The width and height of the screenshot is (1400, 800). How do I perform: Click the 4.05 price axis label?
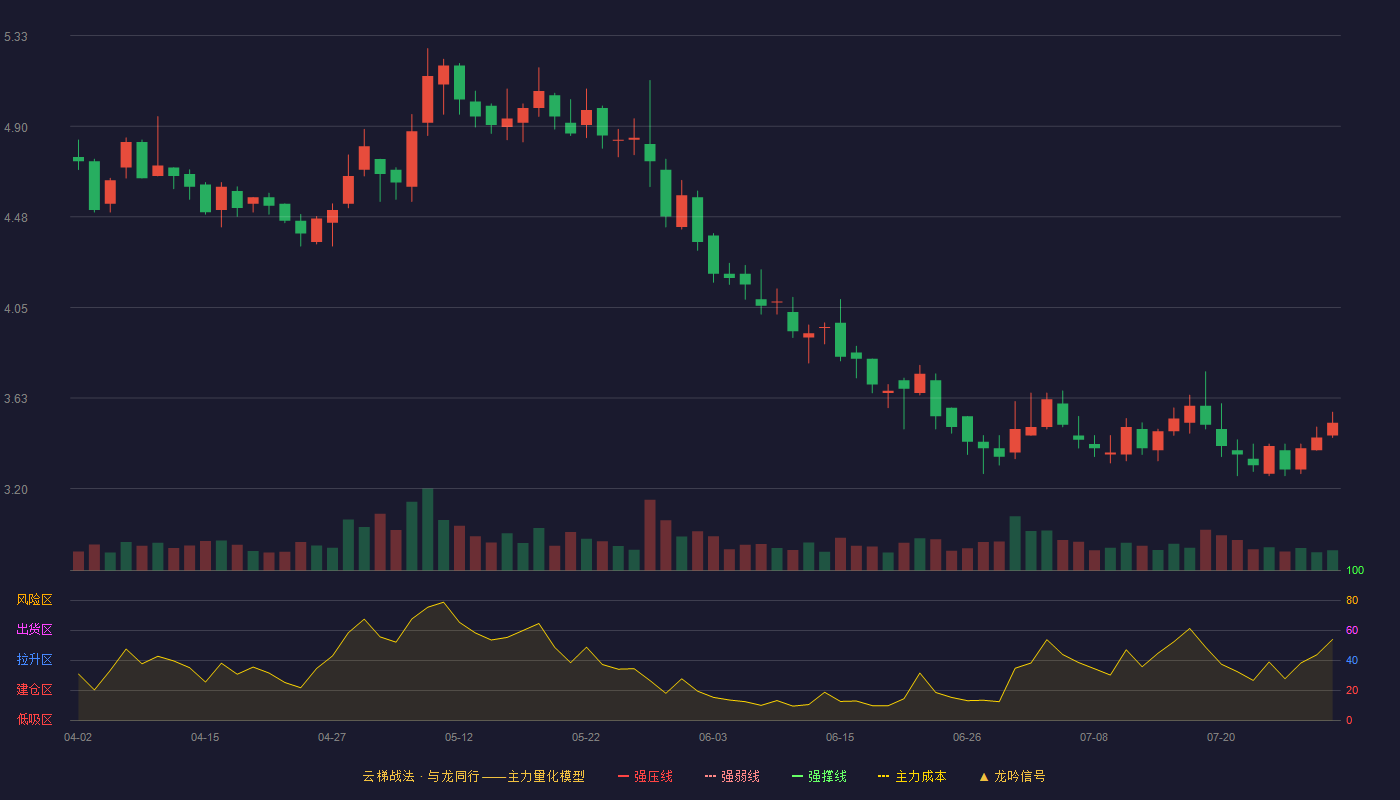click(x=16, y=309)
